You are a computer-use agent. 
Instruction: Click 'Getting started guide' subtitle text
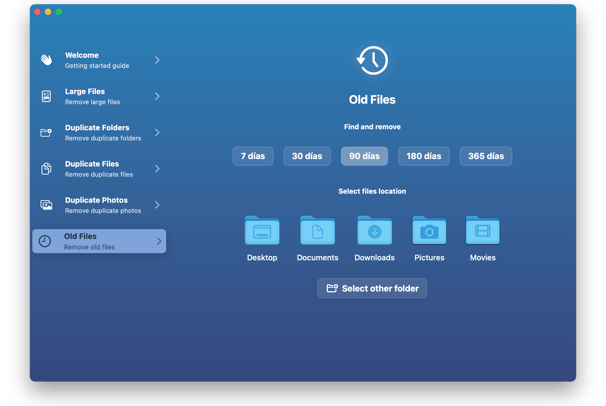coord(97,66)
